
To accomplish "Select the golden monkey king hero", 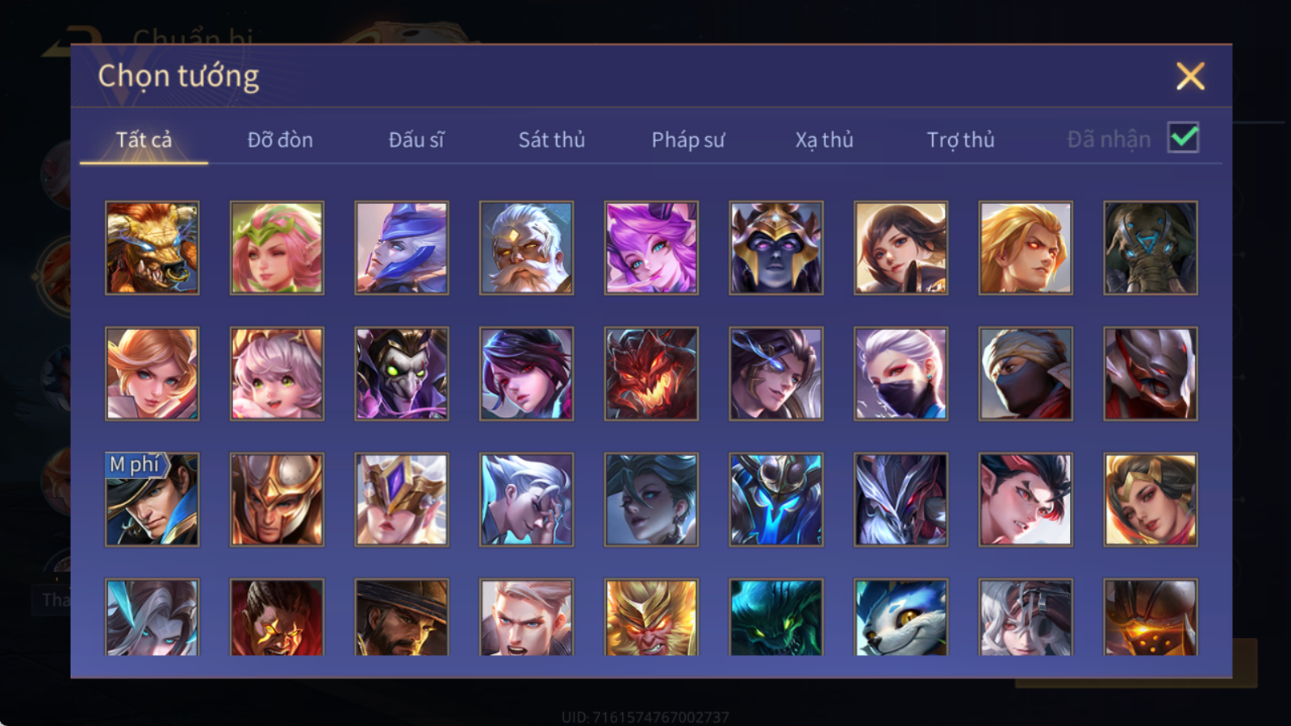I will click(651, 618).
